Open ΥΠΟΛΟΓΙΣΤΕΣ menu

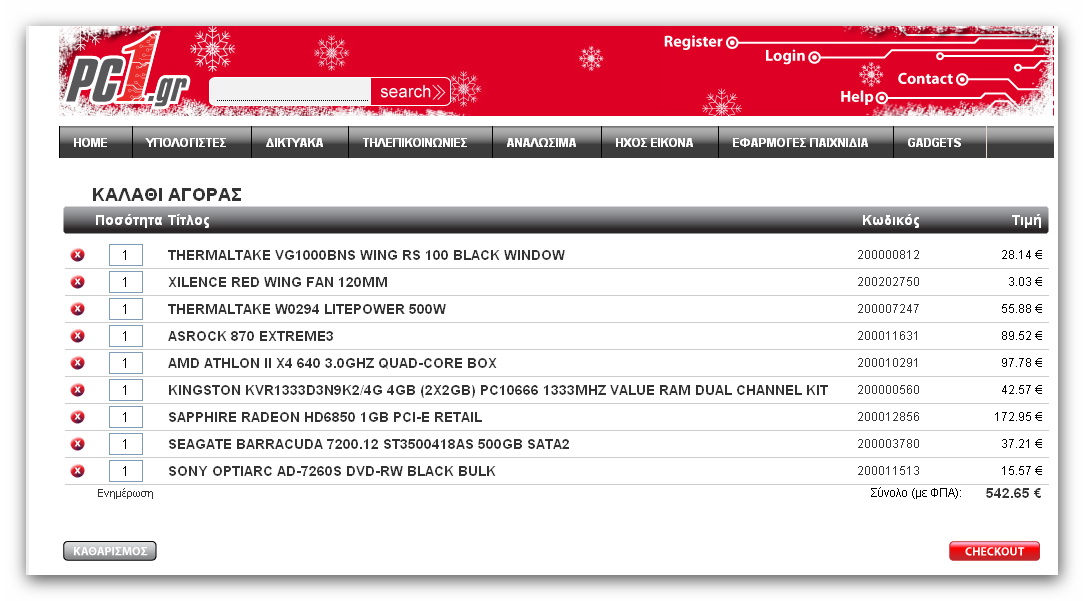[x=186, y=142]
